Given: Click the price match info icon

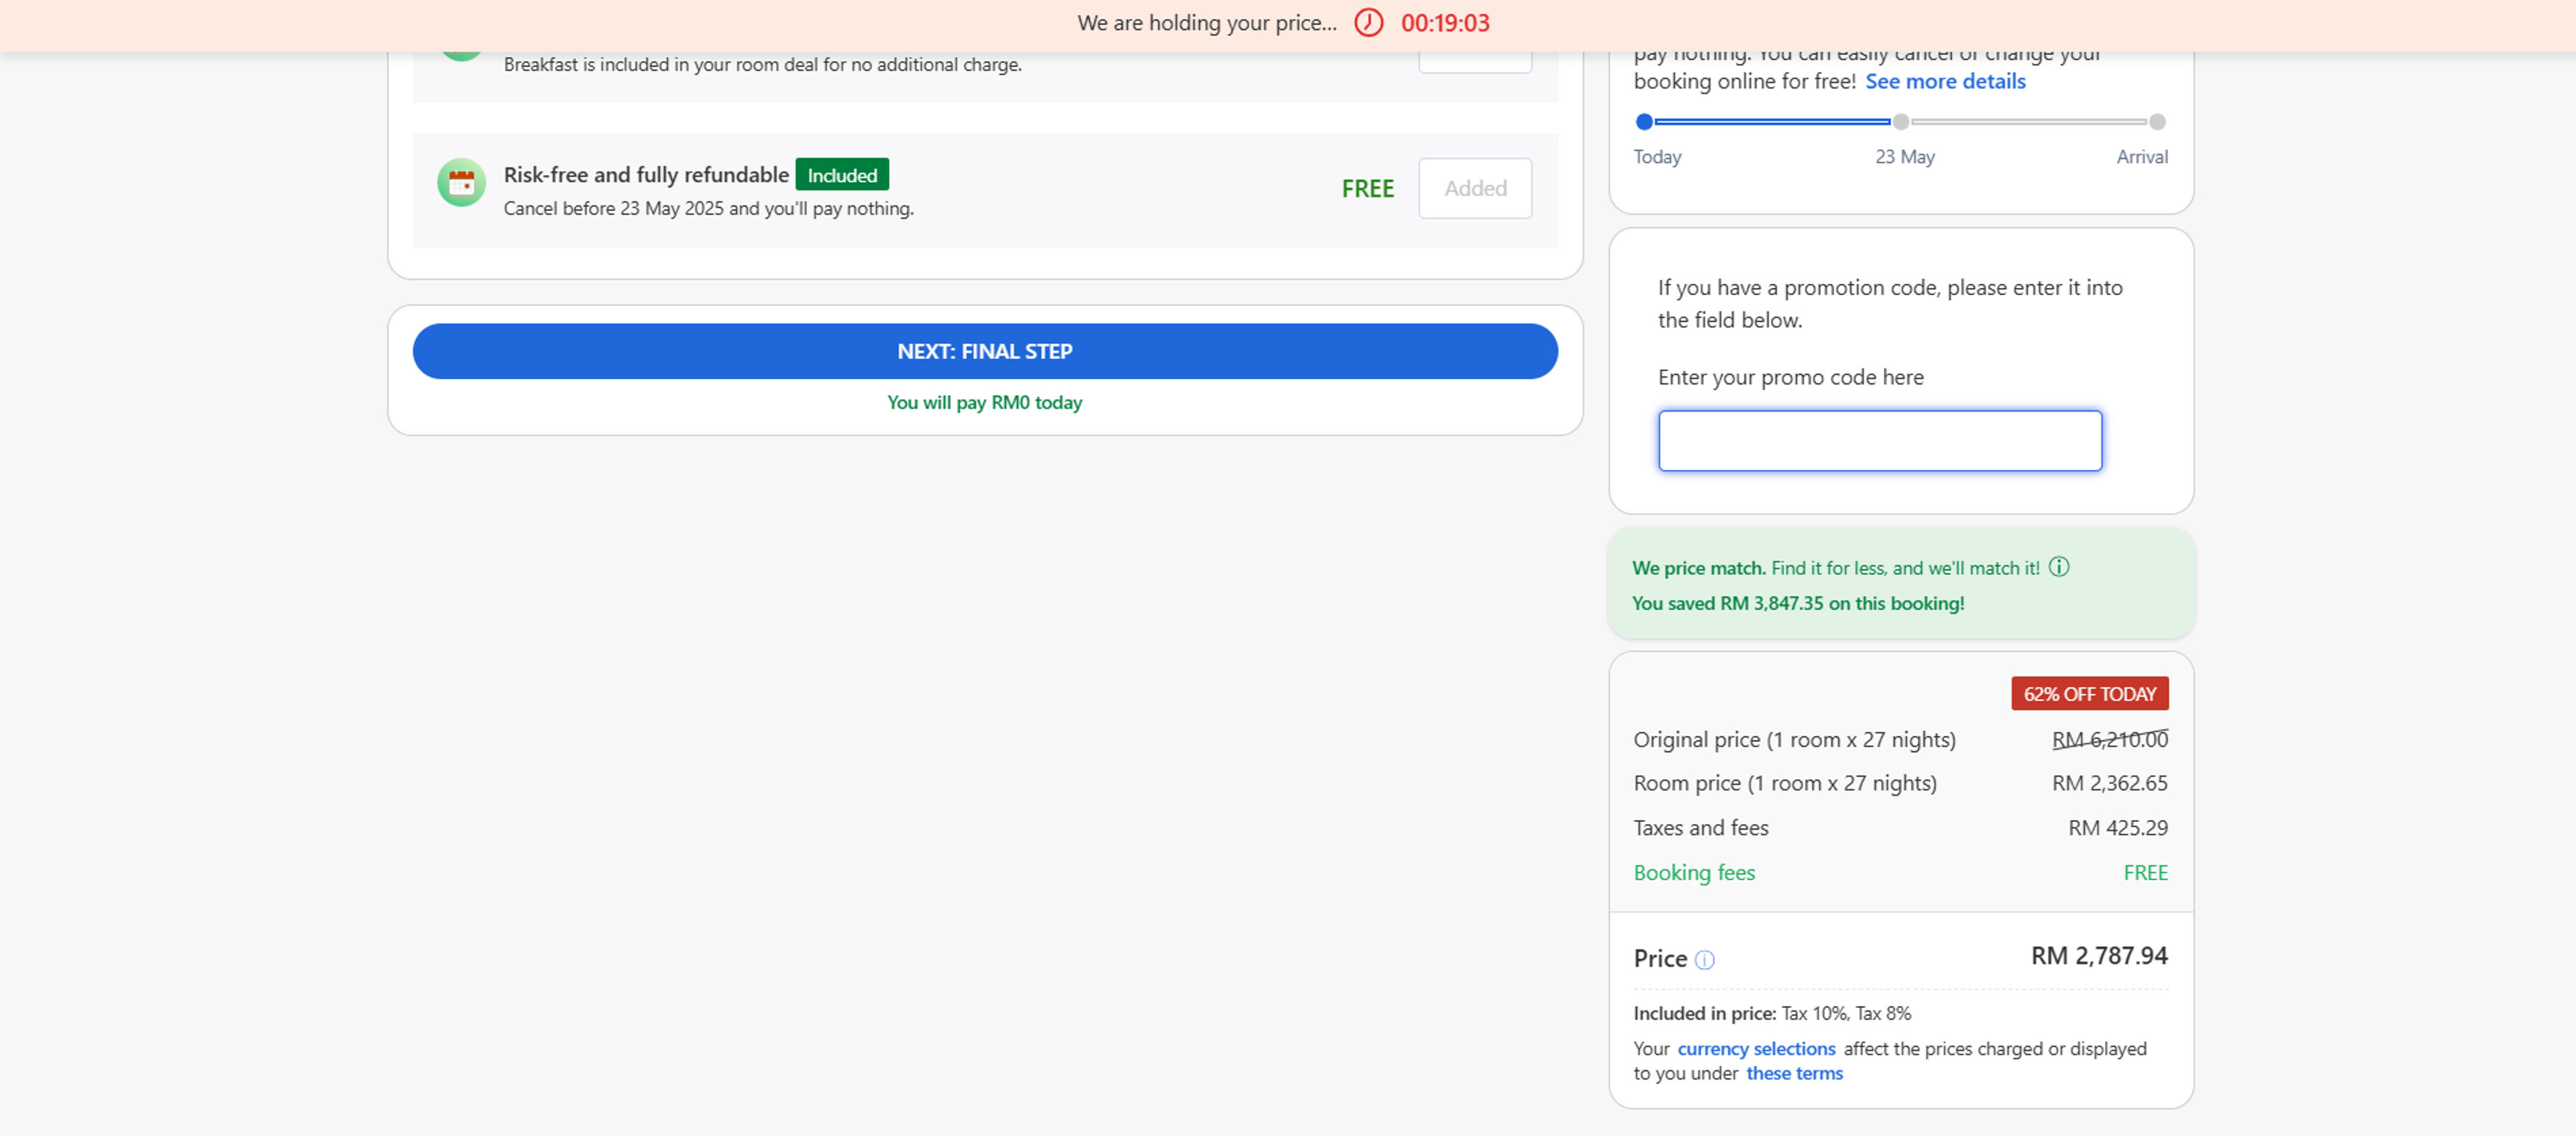Looking at the screenshot, I should coord(2059,567).
